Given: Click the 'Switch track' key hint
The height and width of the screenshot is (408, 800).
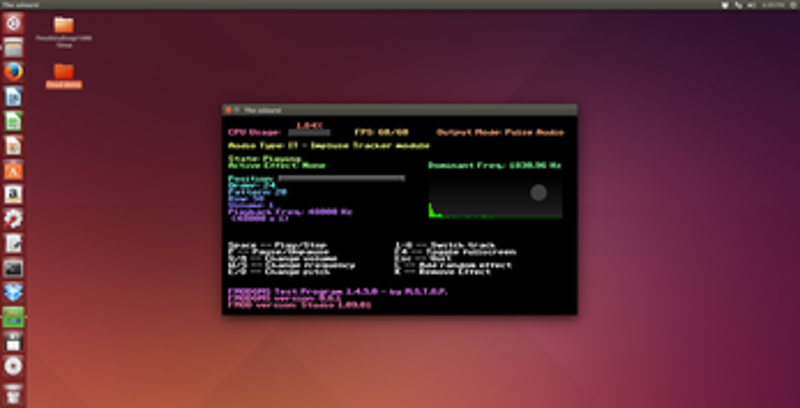Looking at the screenshot, I should (445, 245).
